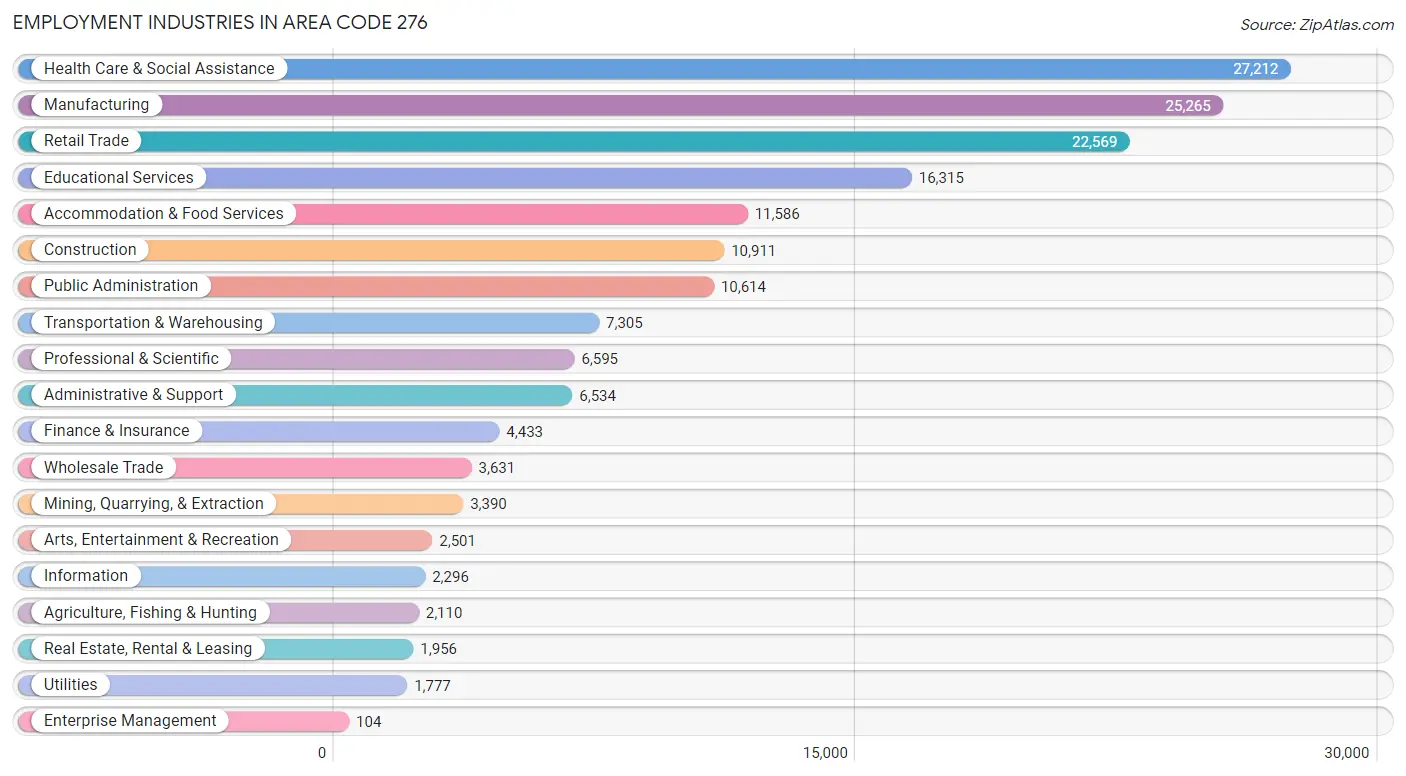Image resolution: width=1406 pixels, height=776 pixels.
Task: Click the 11,586 value label
Action: click(x=777, y=214)
